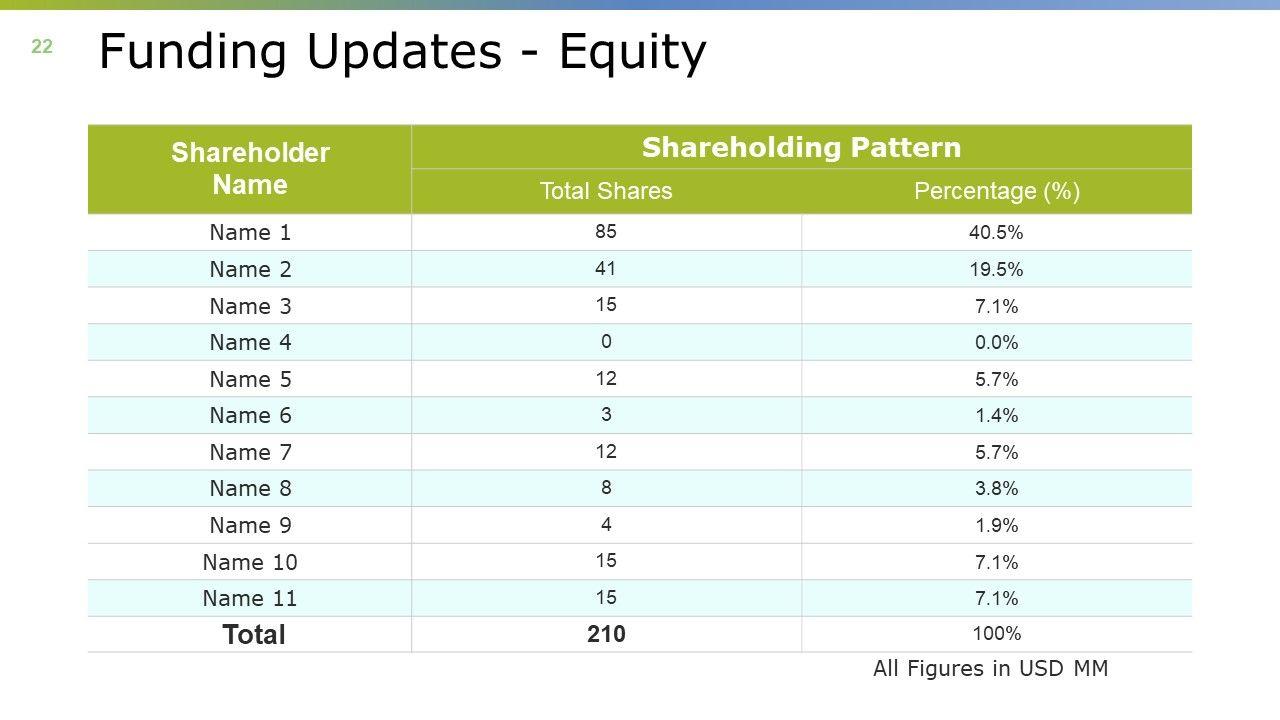Select the Shareholding Pattern header cell
This screenshot has height=720, width=1280.
(x=801, y=148)
